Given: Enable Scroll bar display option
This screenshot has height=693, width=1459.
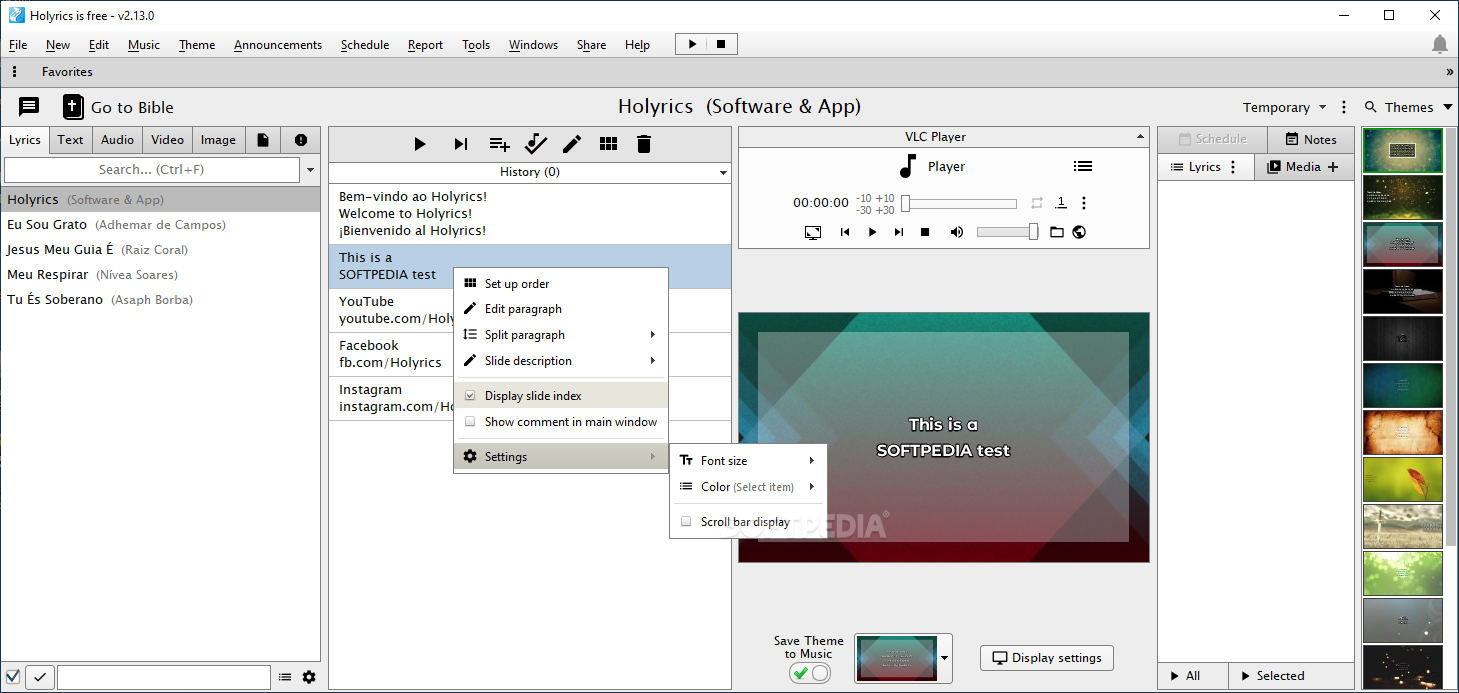Looking at the screenshot, I should [686, 521].
